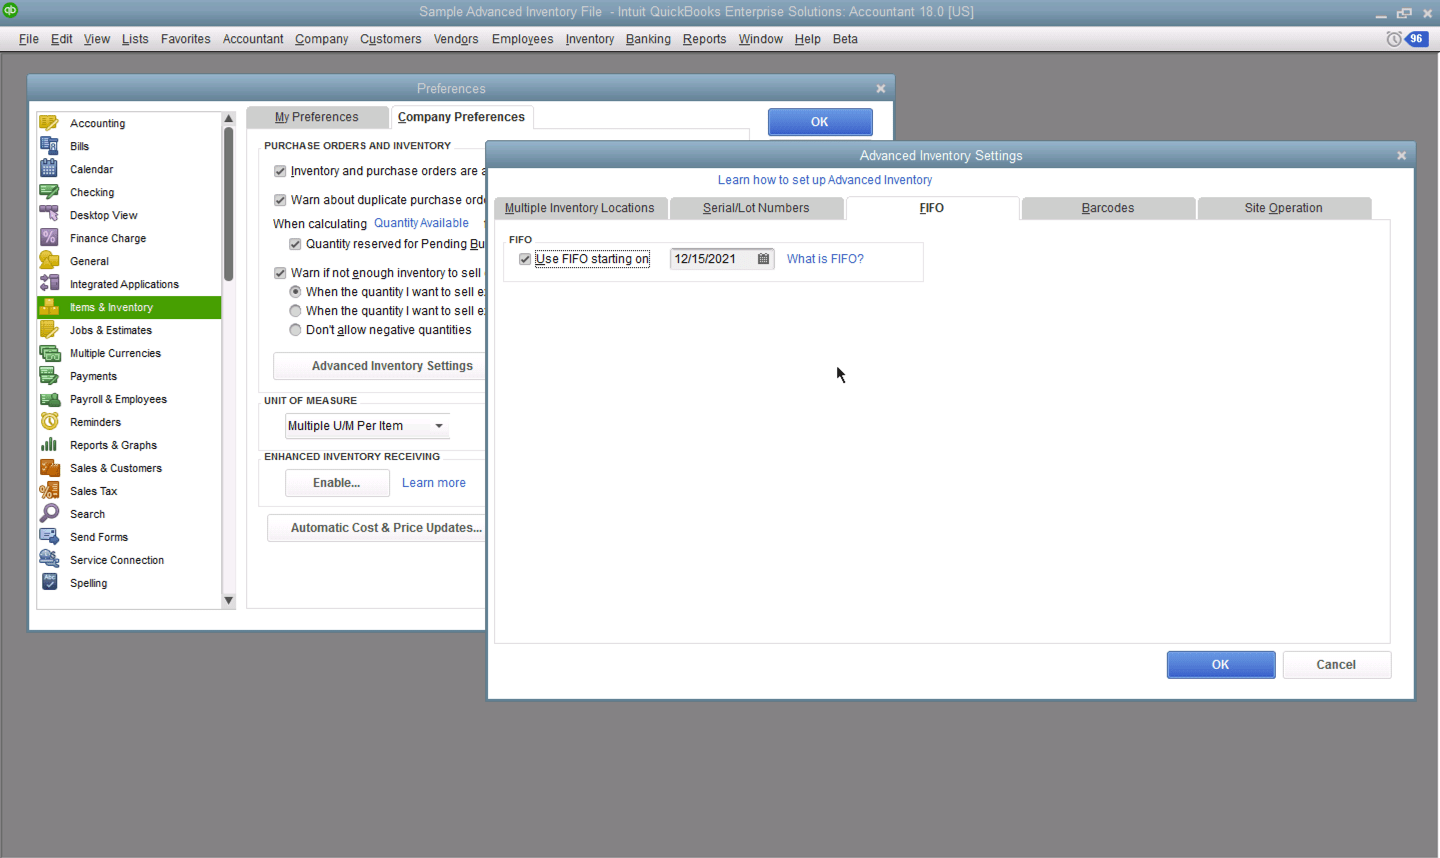The image size is (1440, 858).
Task: Click the Reports & Graphs chart icon
Action: [49, 445]
